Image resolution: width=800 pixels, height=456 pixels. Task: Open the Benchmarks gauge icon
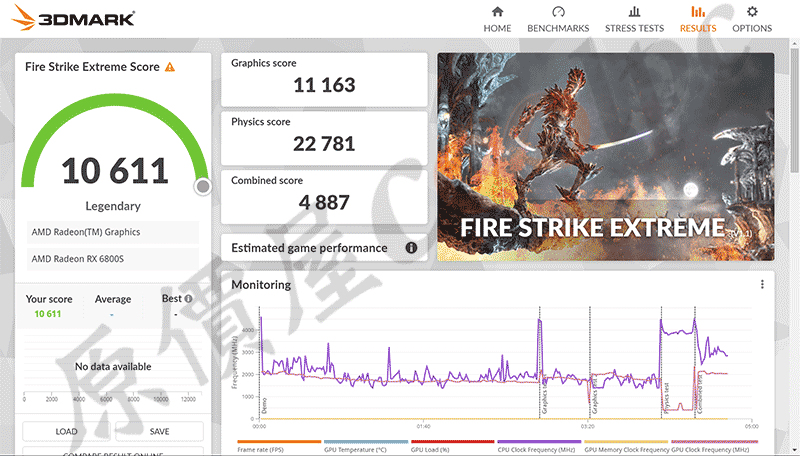[558, 12]
